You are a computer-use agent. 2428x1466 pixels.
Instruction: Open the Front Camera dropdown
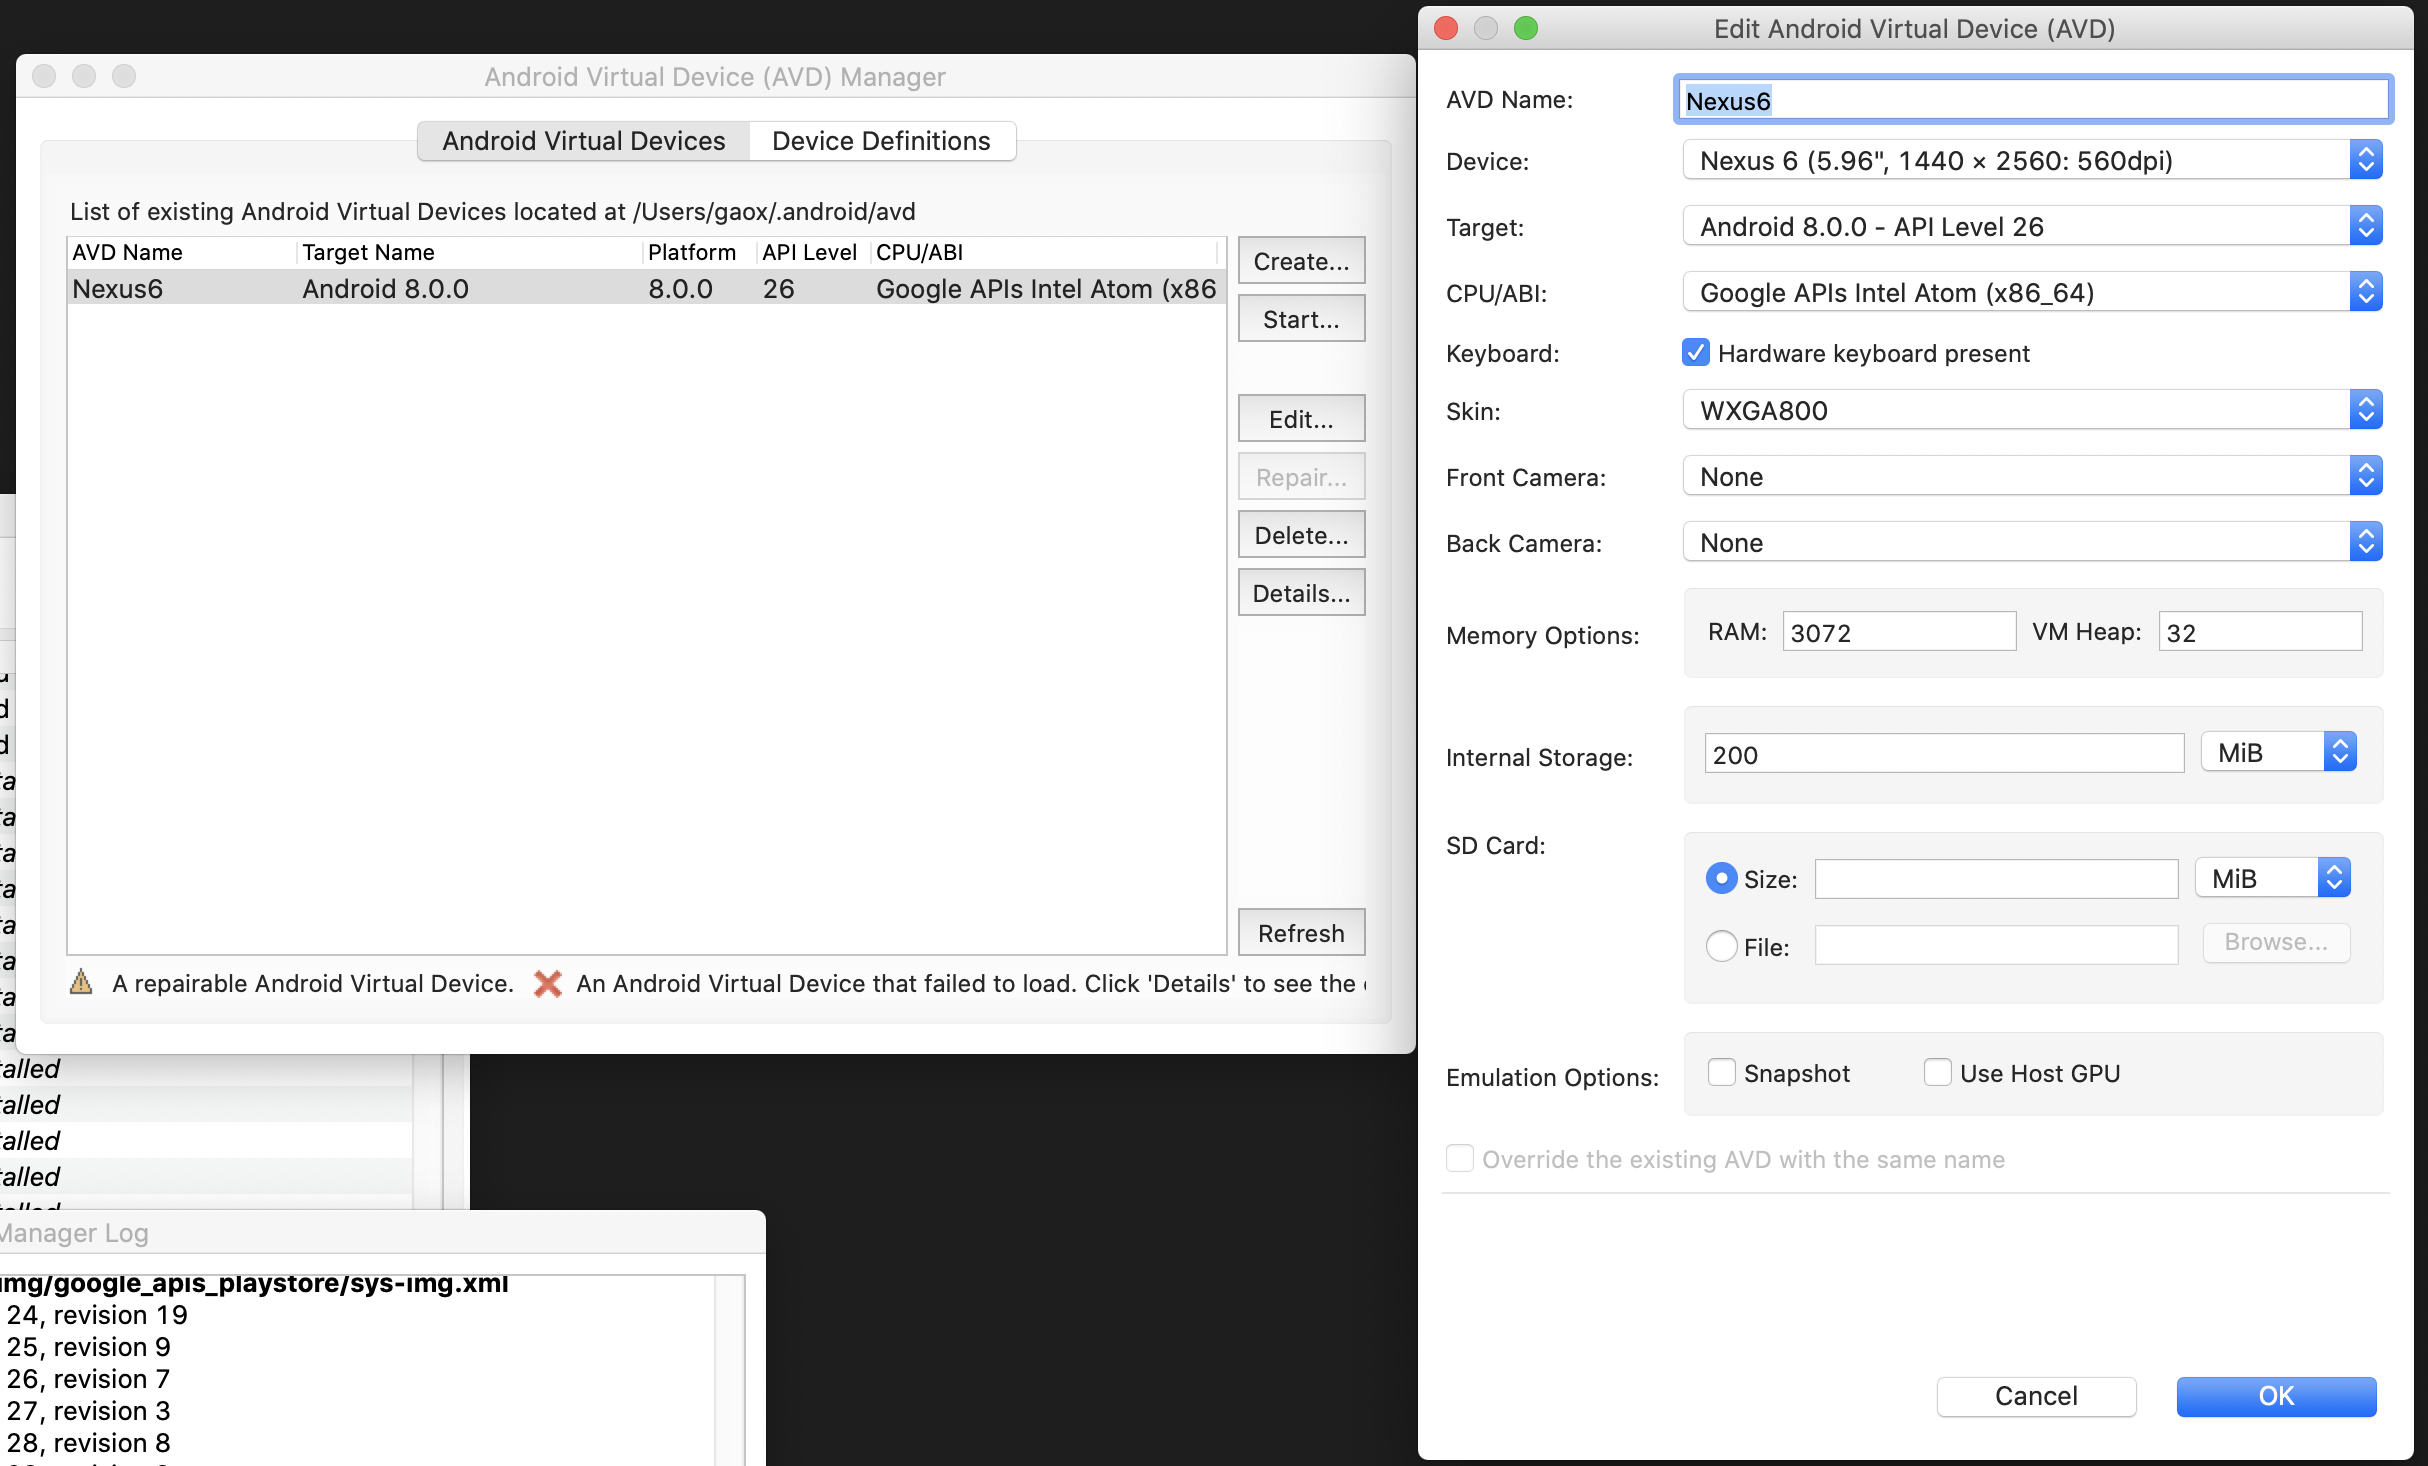click(x=2365, y=477)
